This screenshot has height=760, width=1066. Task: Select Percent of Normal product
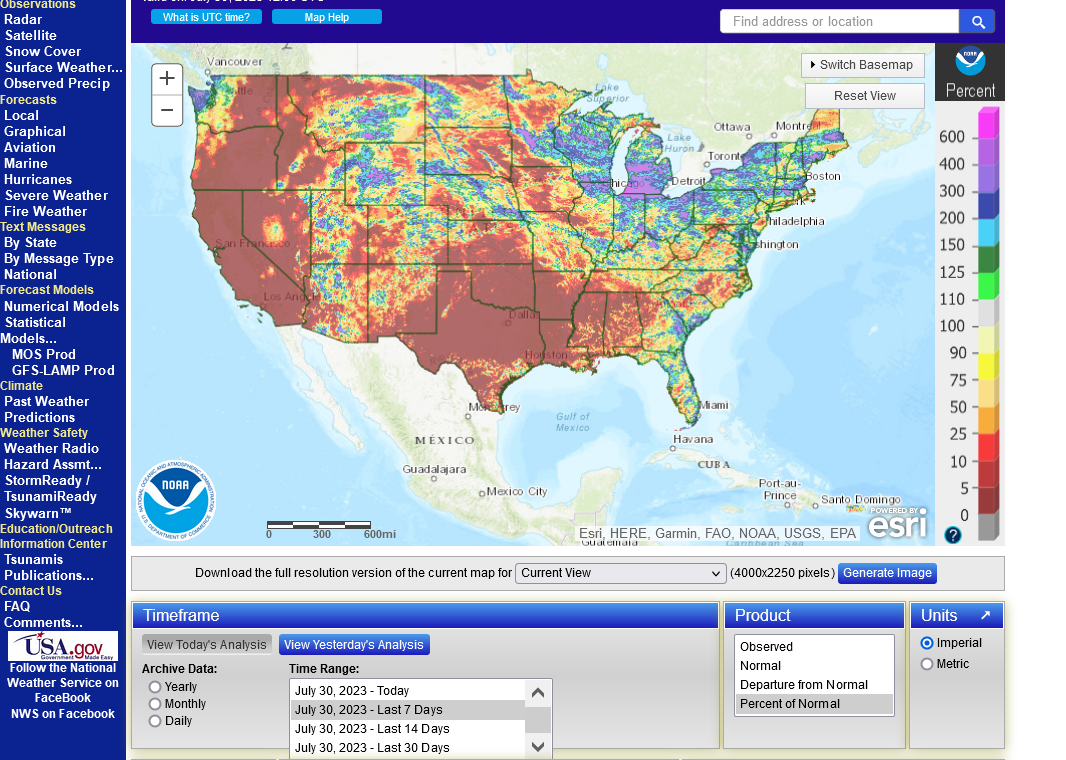coord(814,704)
